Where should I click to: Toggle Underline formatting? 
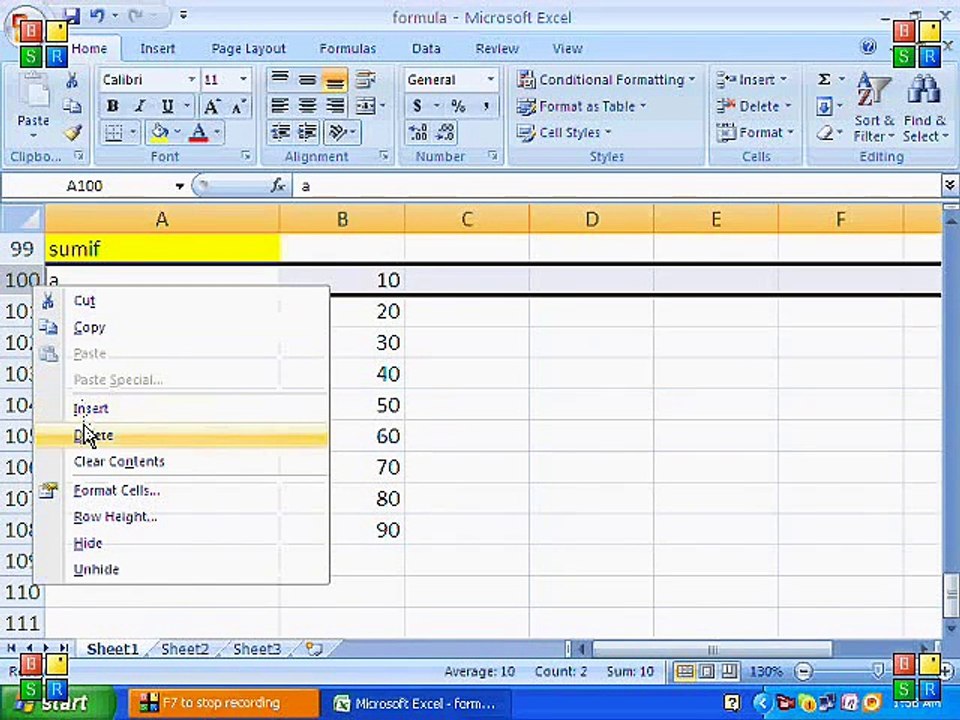(167, 106)
